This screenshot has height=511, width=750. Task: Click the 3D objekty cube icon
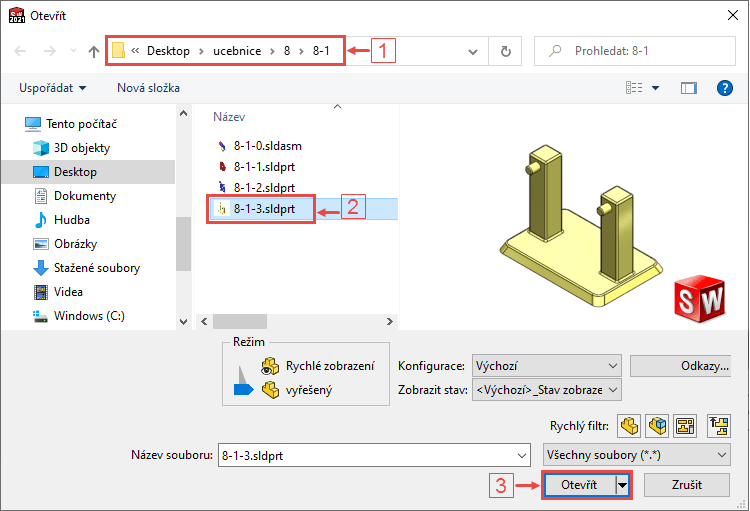[41, 148]
